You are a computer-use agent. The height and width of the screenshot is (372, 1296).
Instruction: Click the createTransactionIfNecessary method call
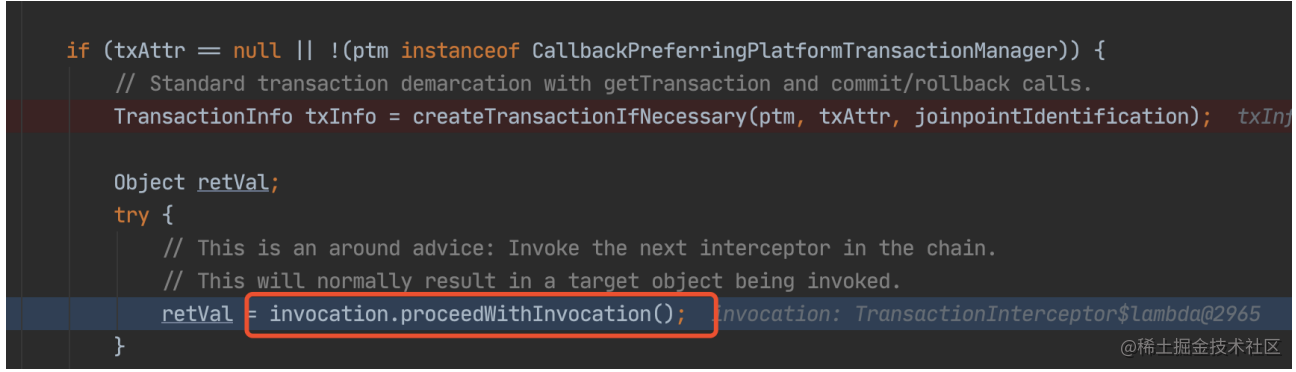[579, 116]
